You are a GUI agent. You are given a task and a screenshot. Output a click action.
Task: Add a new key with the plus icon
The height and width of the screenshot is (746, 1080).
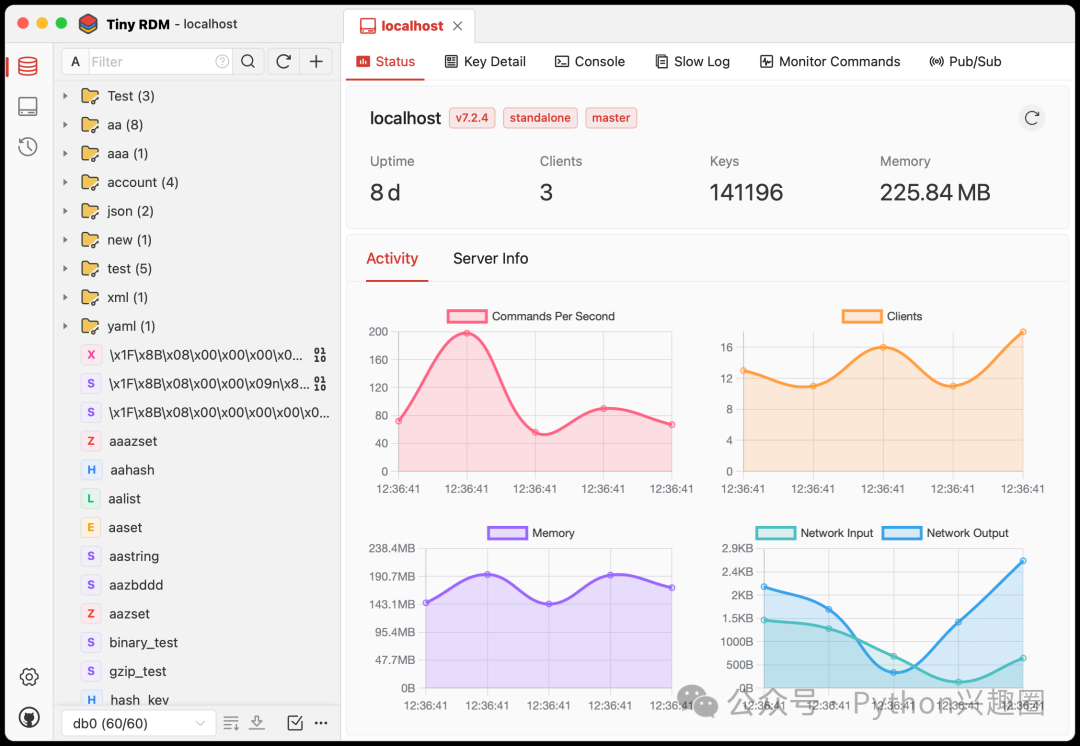[316, 62]
